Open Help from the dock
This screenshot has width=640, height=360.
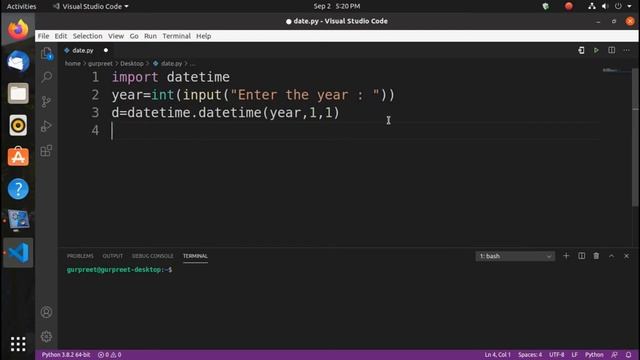pos(18,189)
